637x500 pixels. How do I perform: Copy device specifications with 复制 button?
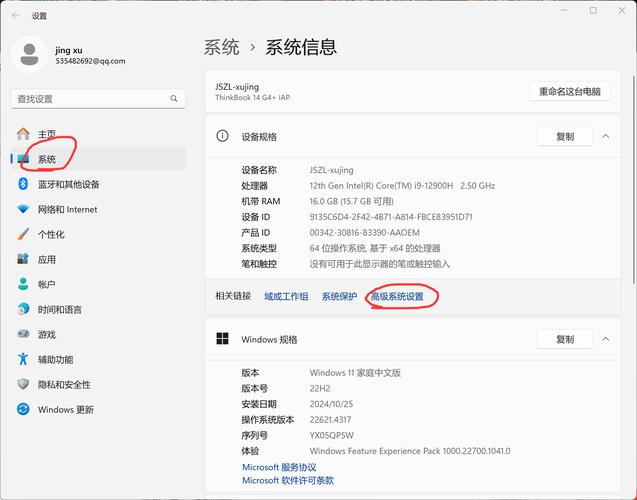565,136
